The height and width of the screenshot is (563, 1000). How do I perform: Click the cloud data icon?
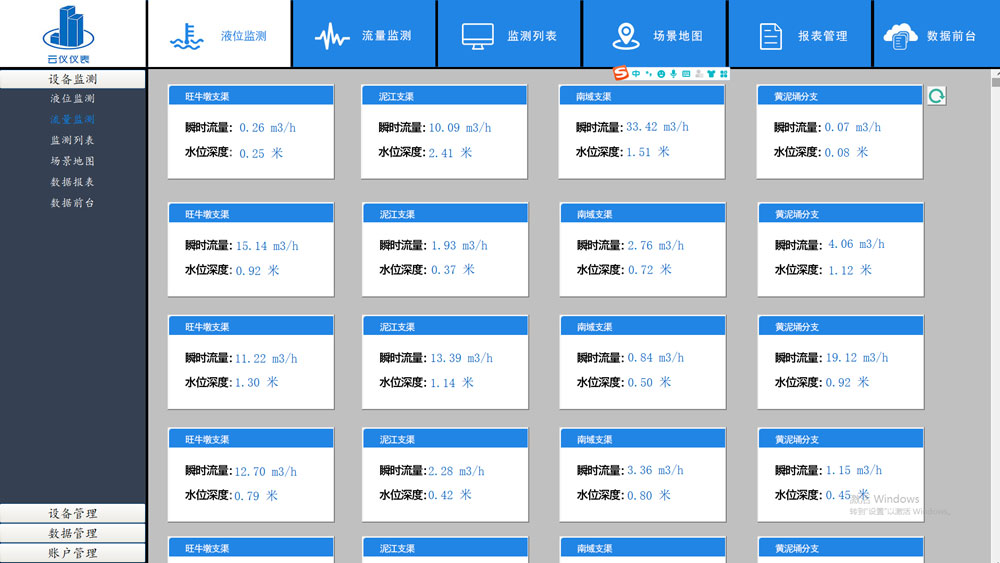coord(900,36)
